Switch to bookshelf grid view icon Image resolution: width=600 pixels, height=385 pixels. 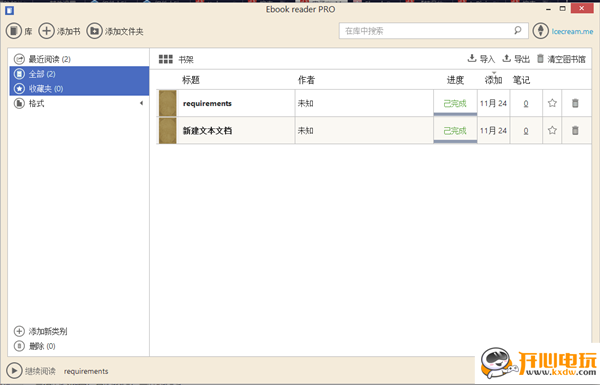[166, 59]
